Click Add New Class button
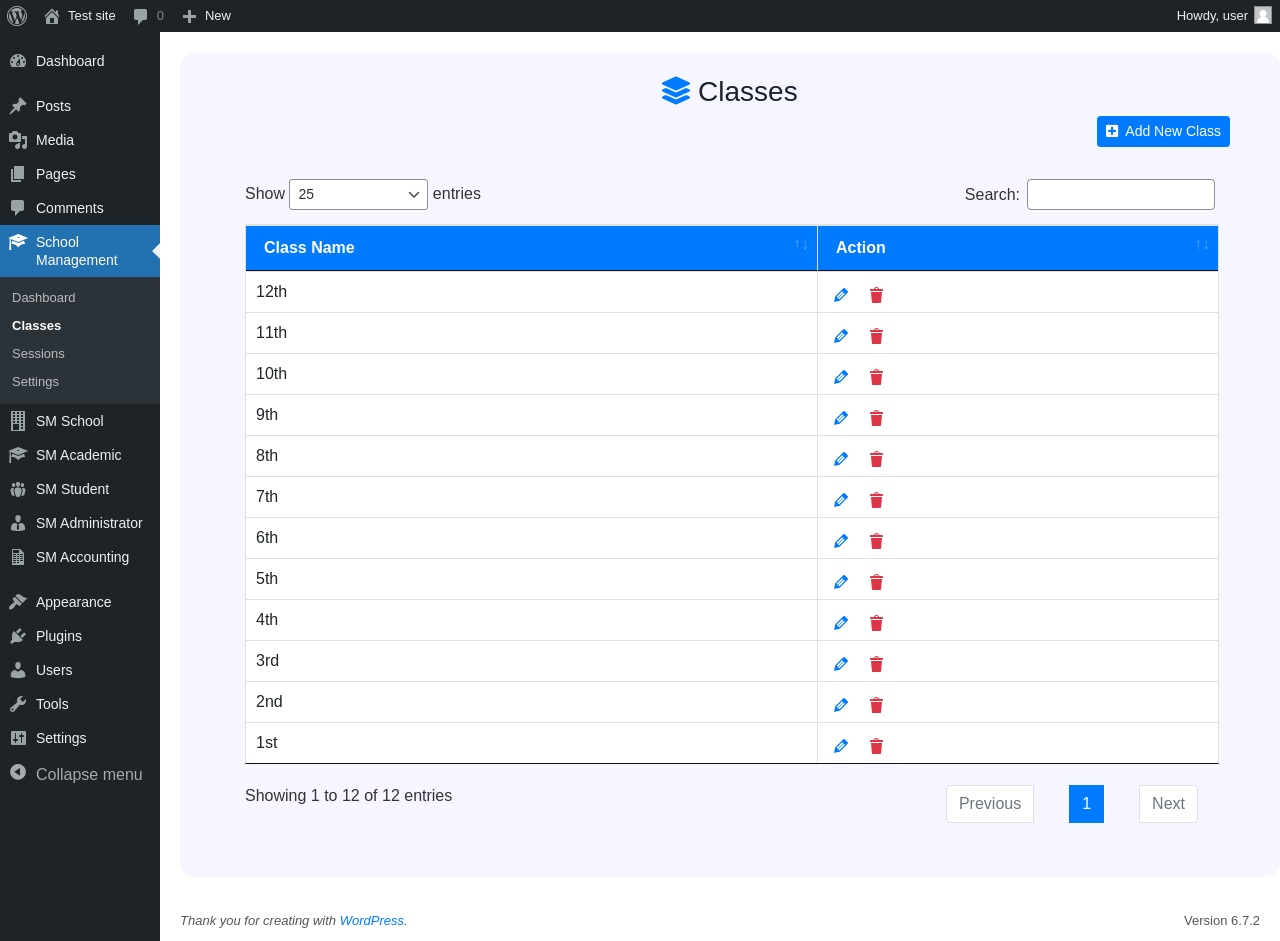Image resolution: width=1280 pixels, height=941 pixels. [x=1163, y=131]
